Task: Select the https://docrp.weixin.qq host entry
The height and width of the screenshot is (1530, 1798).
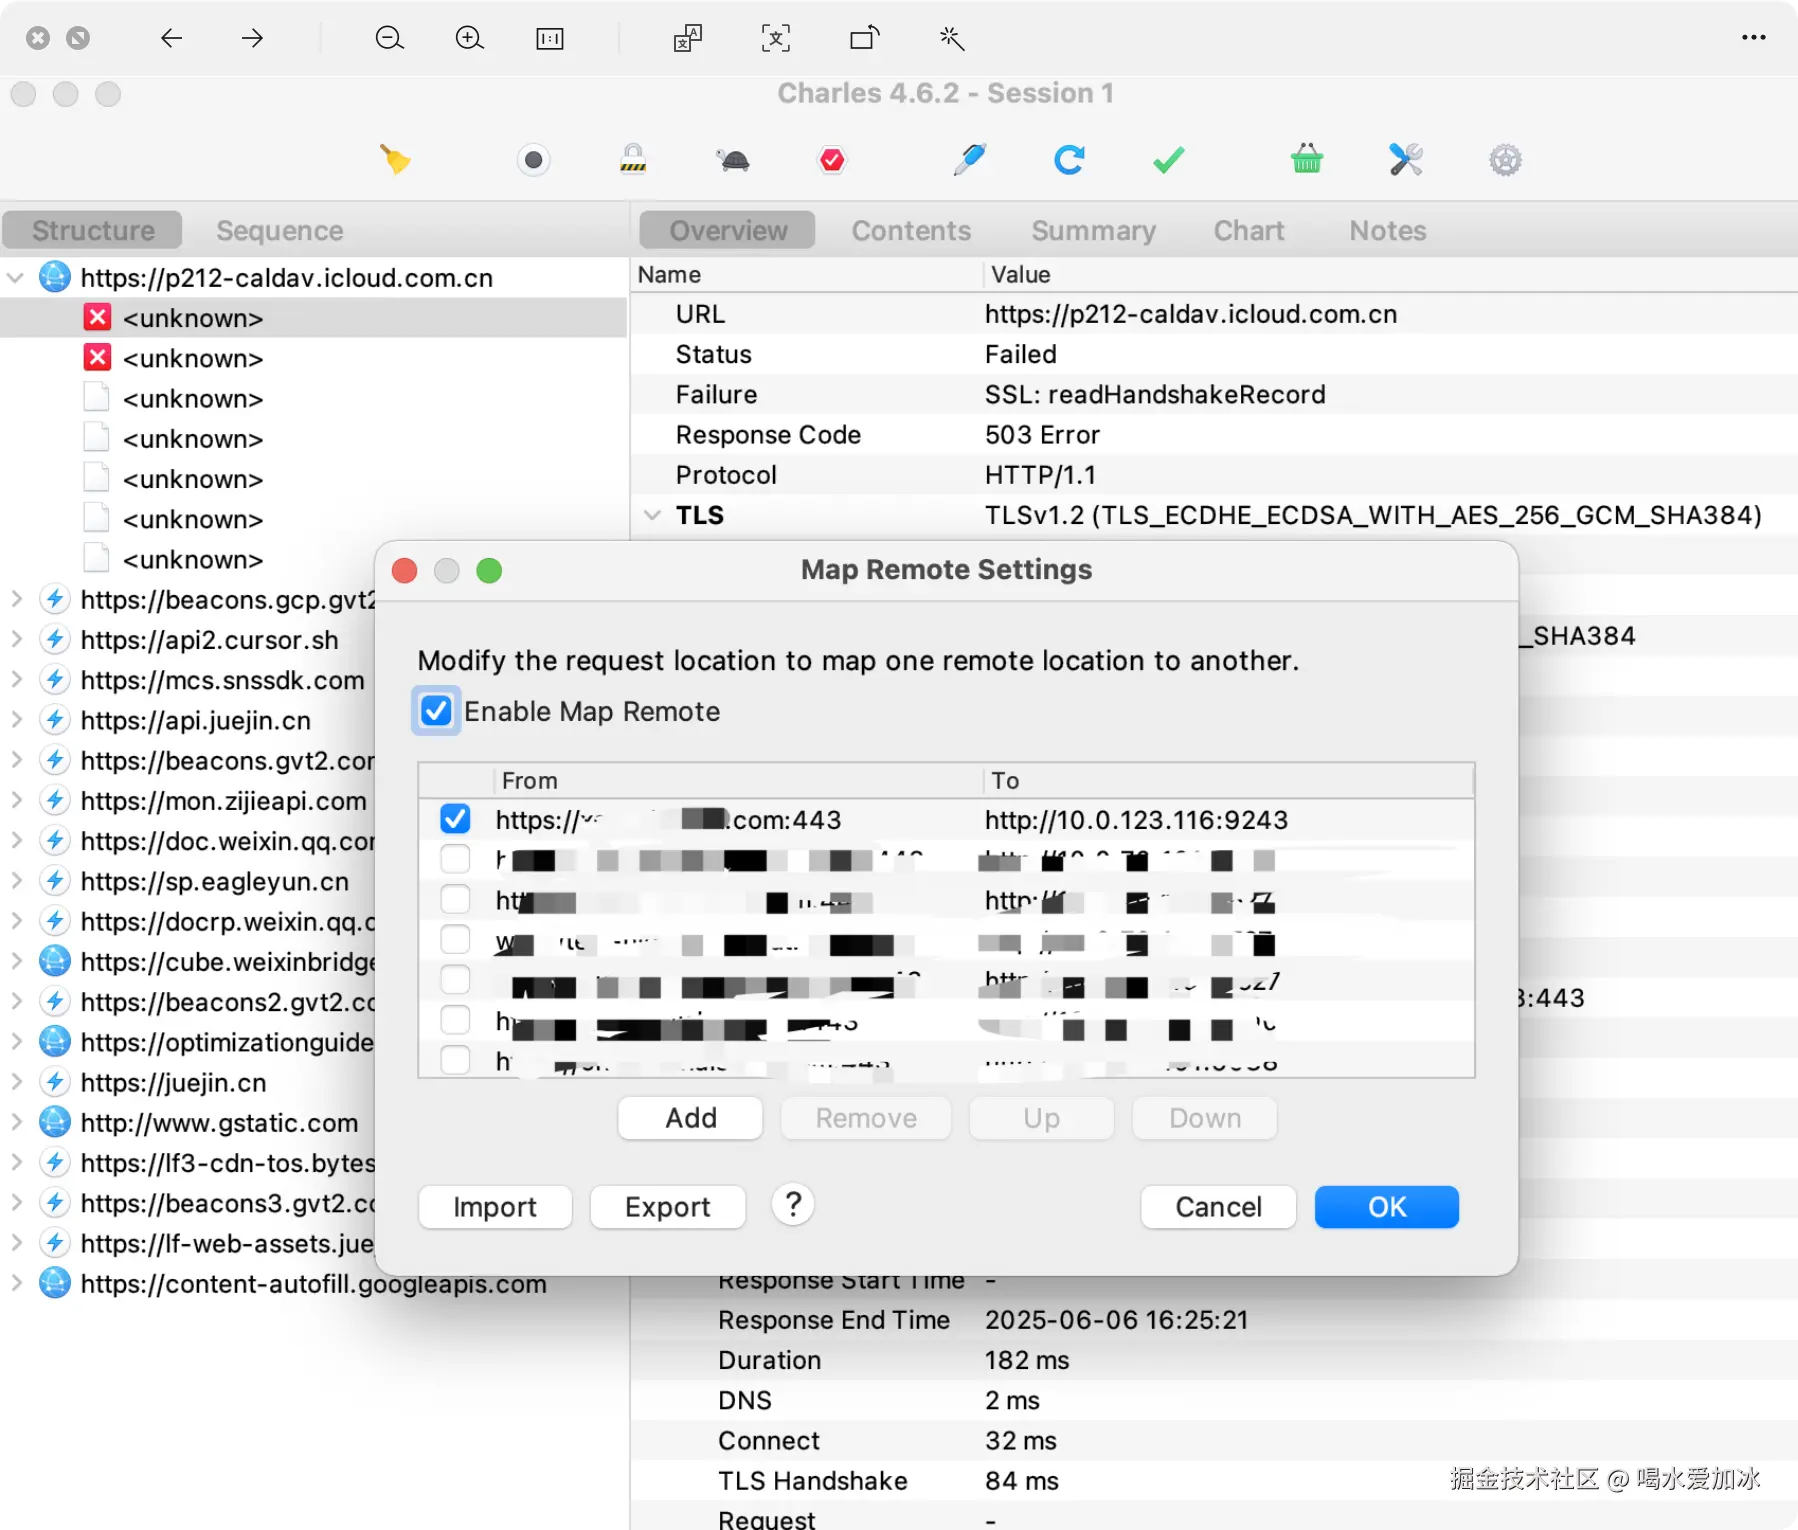Action: click(x=227, y=921)
